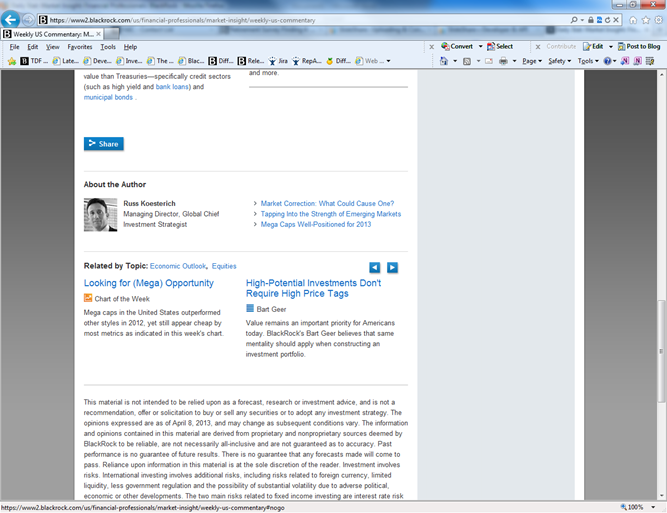Image resolution: width=667 pixels, height=513 pixels.
Task: Open the municipal bonds link
Action: coord(108,97)
